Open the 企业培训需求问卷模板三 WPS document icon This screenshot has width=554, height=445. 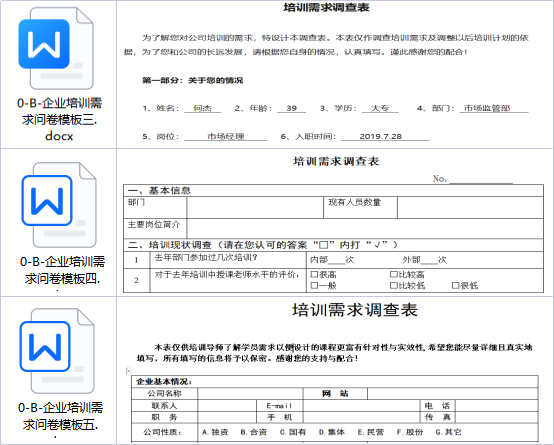(56, 48)
